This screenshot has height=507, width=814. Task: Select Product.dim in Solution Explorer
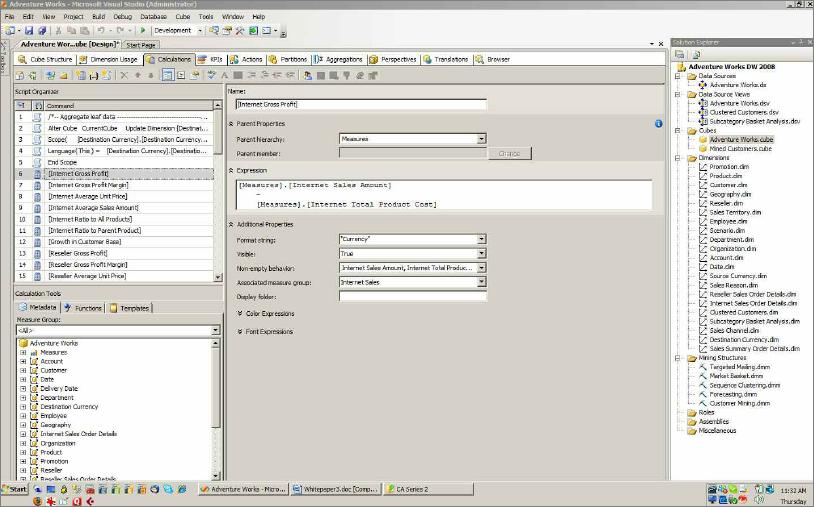(x=726, y=176)
